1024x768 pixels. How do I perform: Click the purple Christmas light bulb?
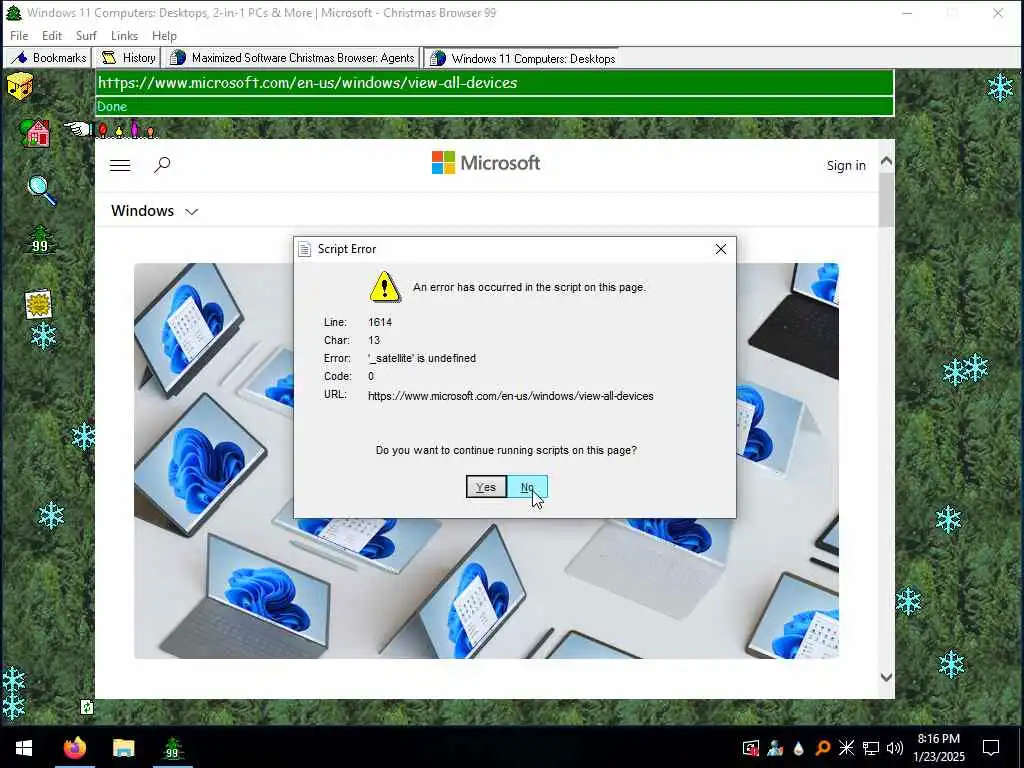[135, 129]
